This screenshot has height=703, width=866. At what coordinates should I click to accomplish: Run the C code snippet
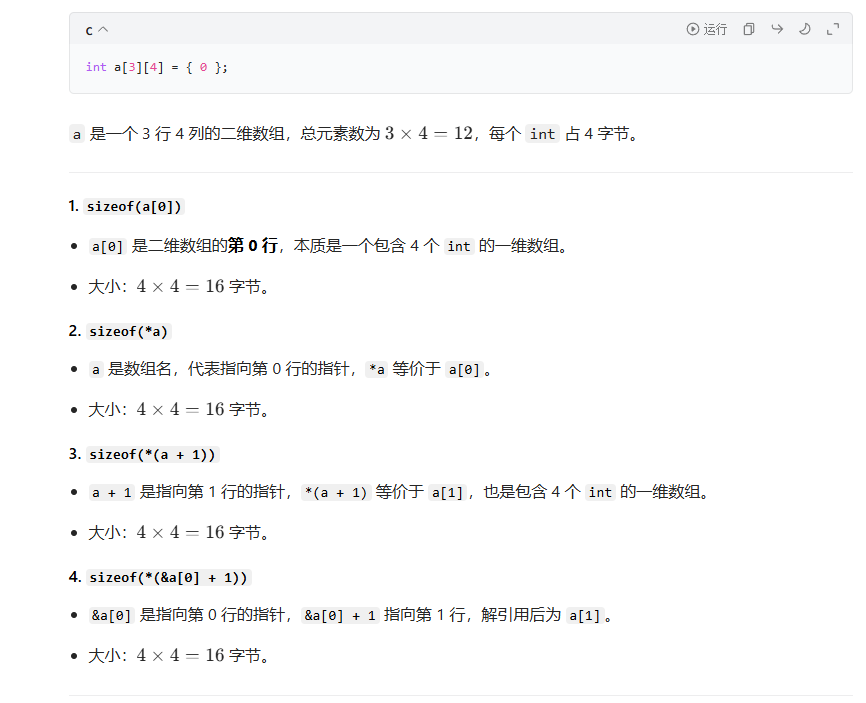pyautogui.click(x=706, y=29)
